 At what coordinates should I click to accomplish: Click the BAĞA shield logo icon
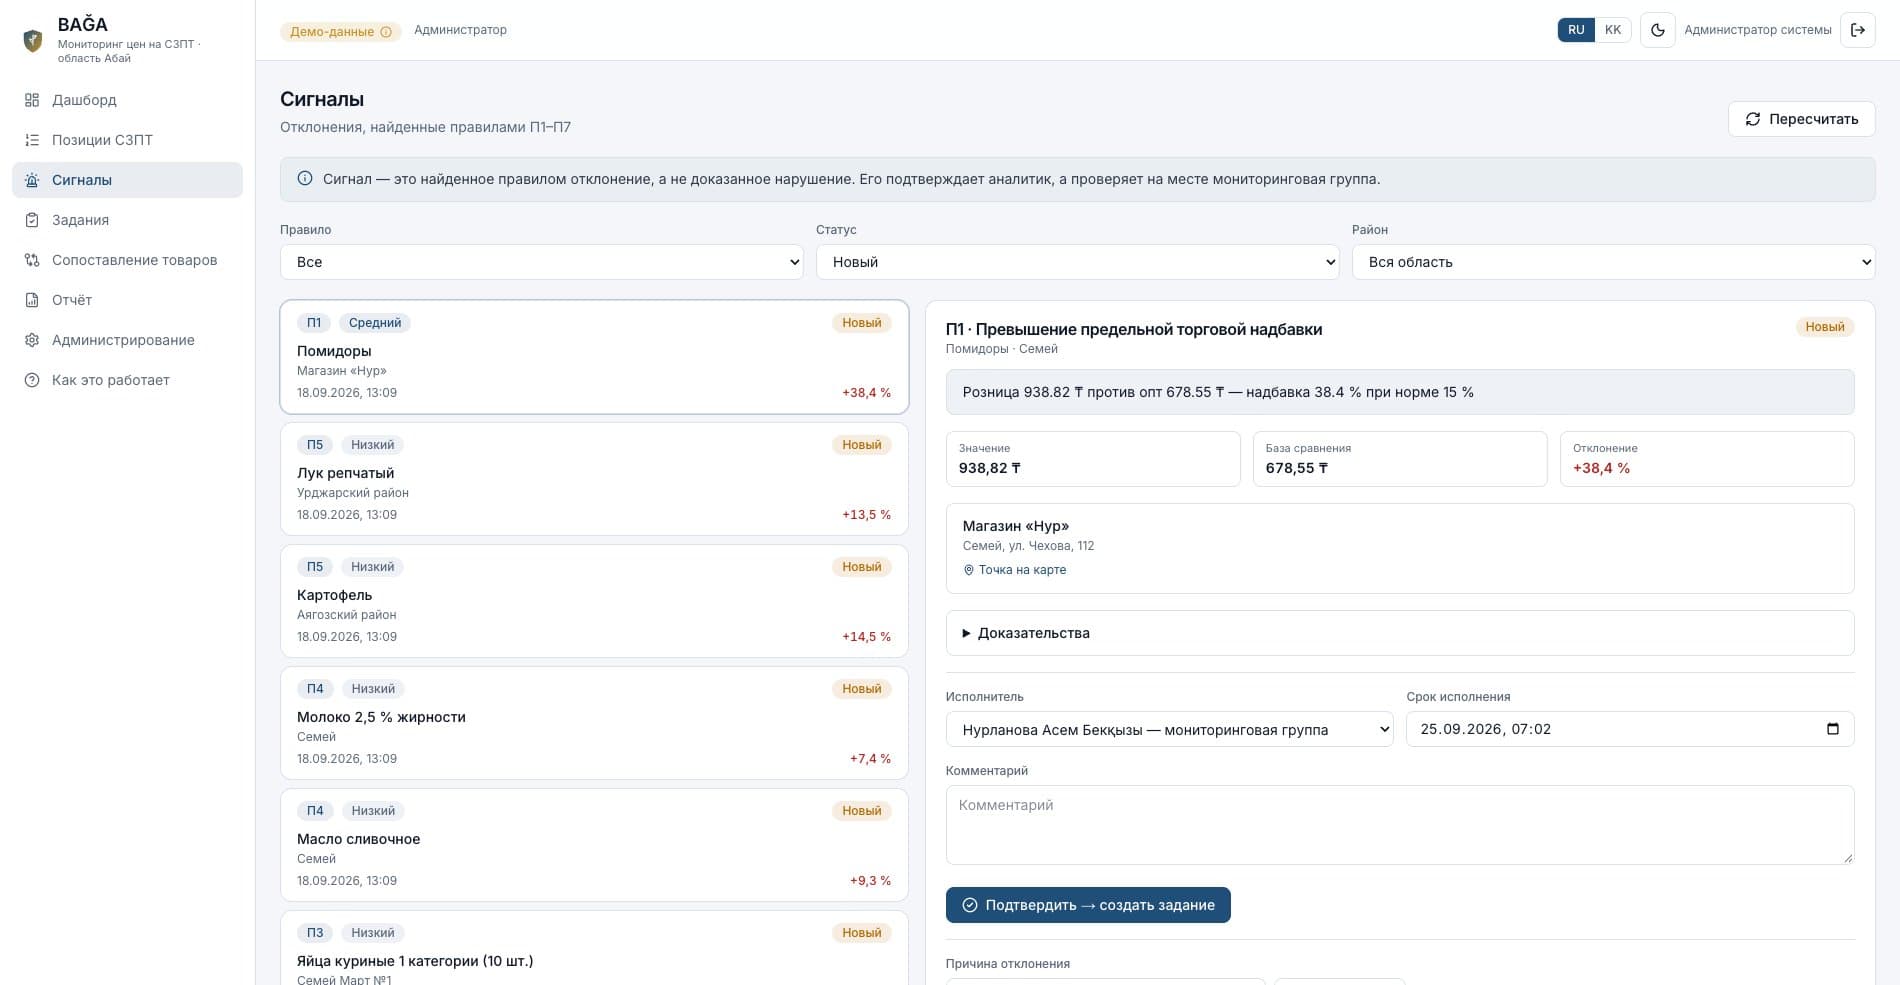[33, 40]
